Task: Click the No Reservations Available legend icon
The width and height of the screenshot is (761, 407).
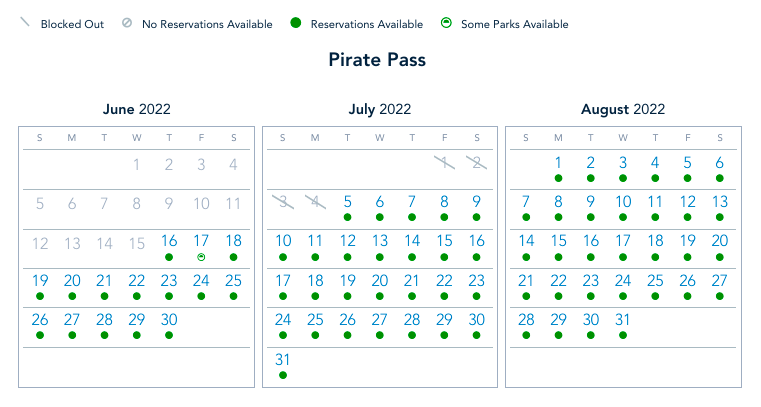Action: 126,23
